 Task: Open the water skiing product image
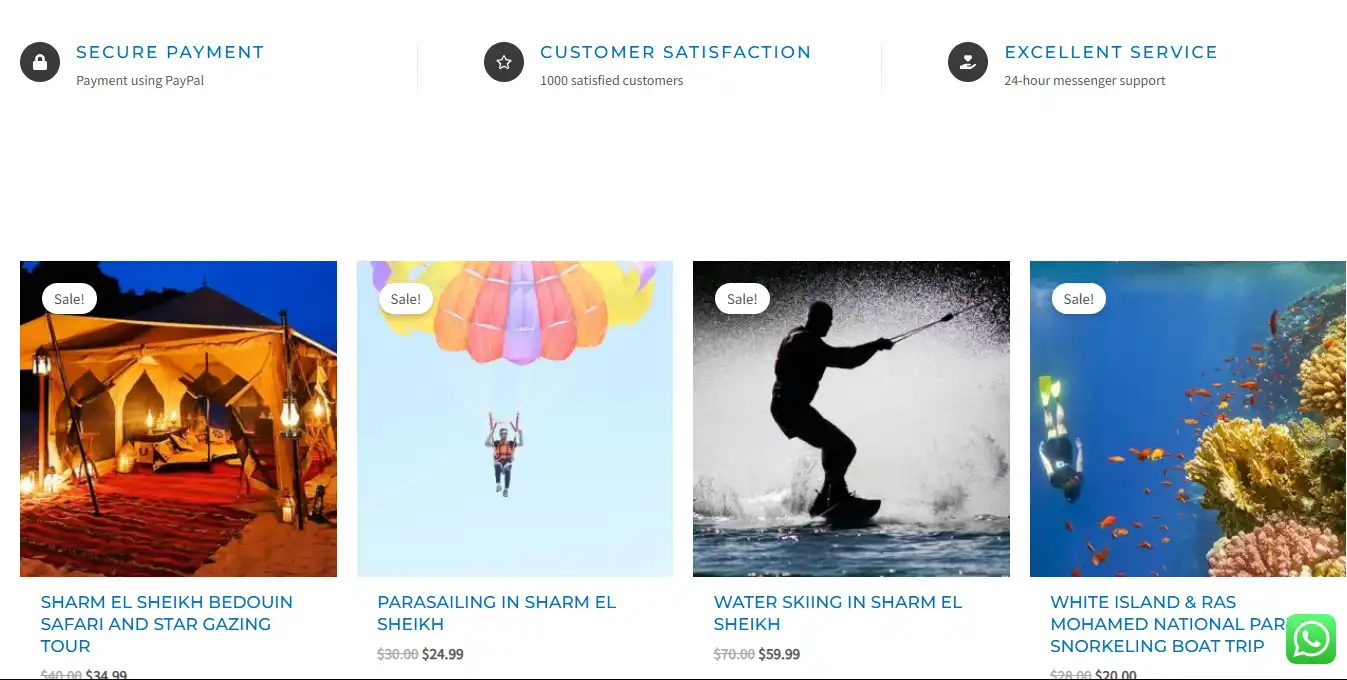tap(851, 419)
